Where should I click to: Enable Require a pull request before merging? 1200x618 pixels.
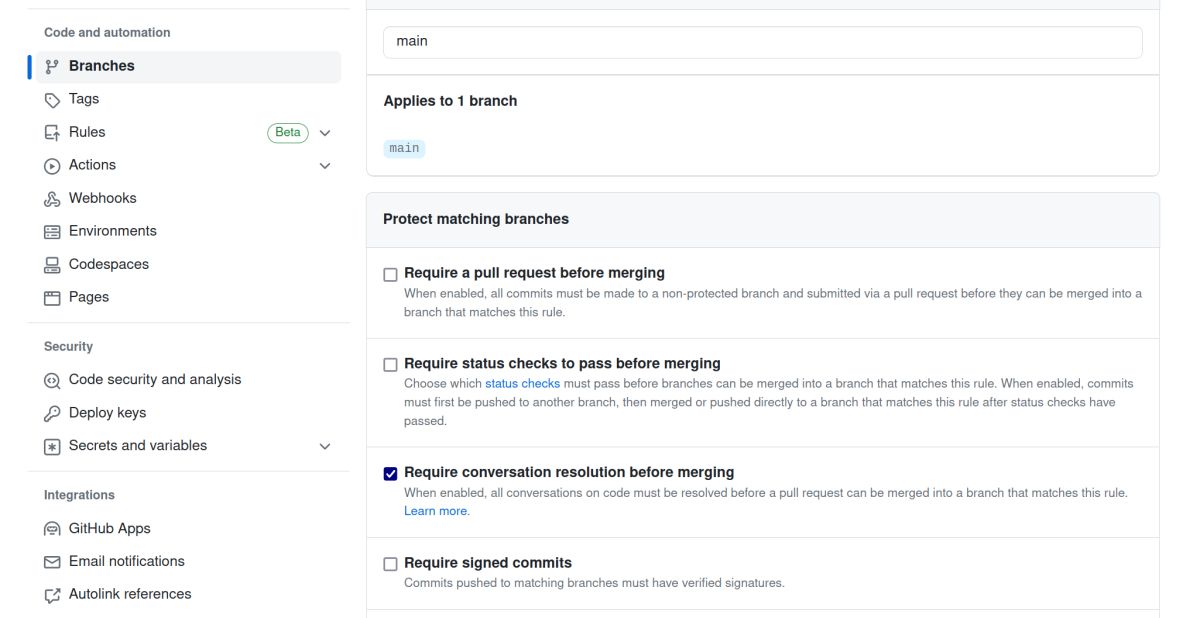[x=391, y=274]
